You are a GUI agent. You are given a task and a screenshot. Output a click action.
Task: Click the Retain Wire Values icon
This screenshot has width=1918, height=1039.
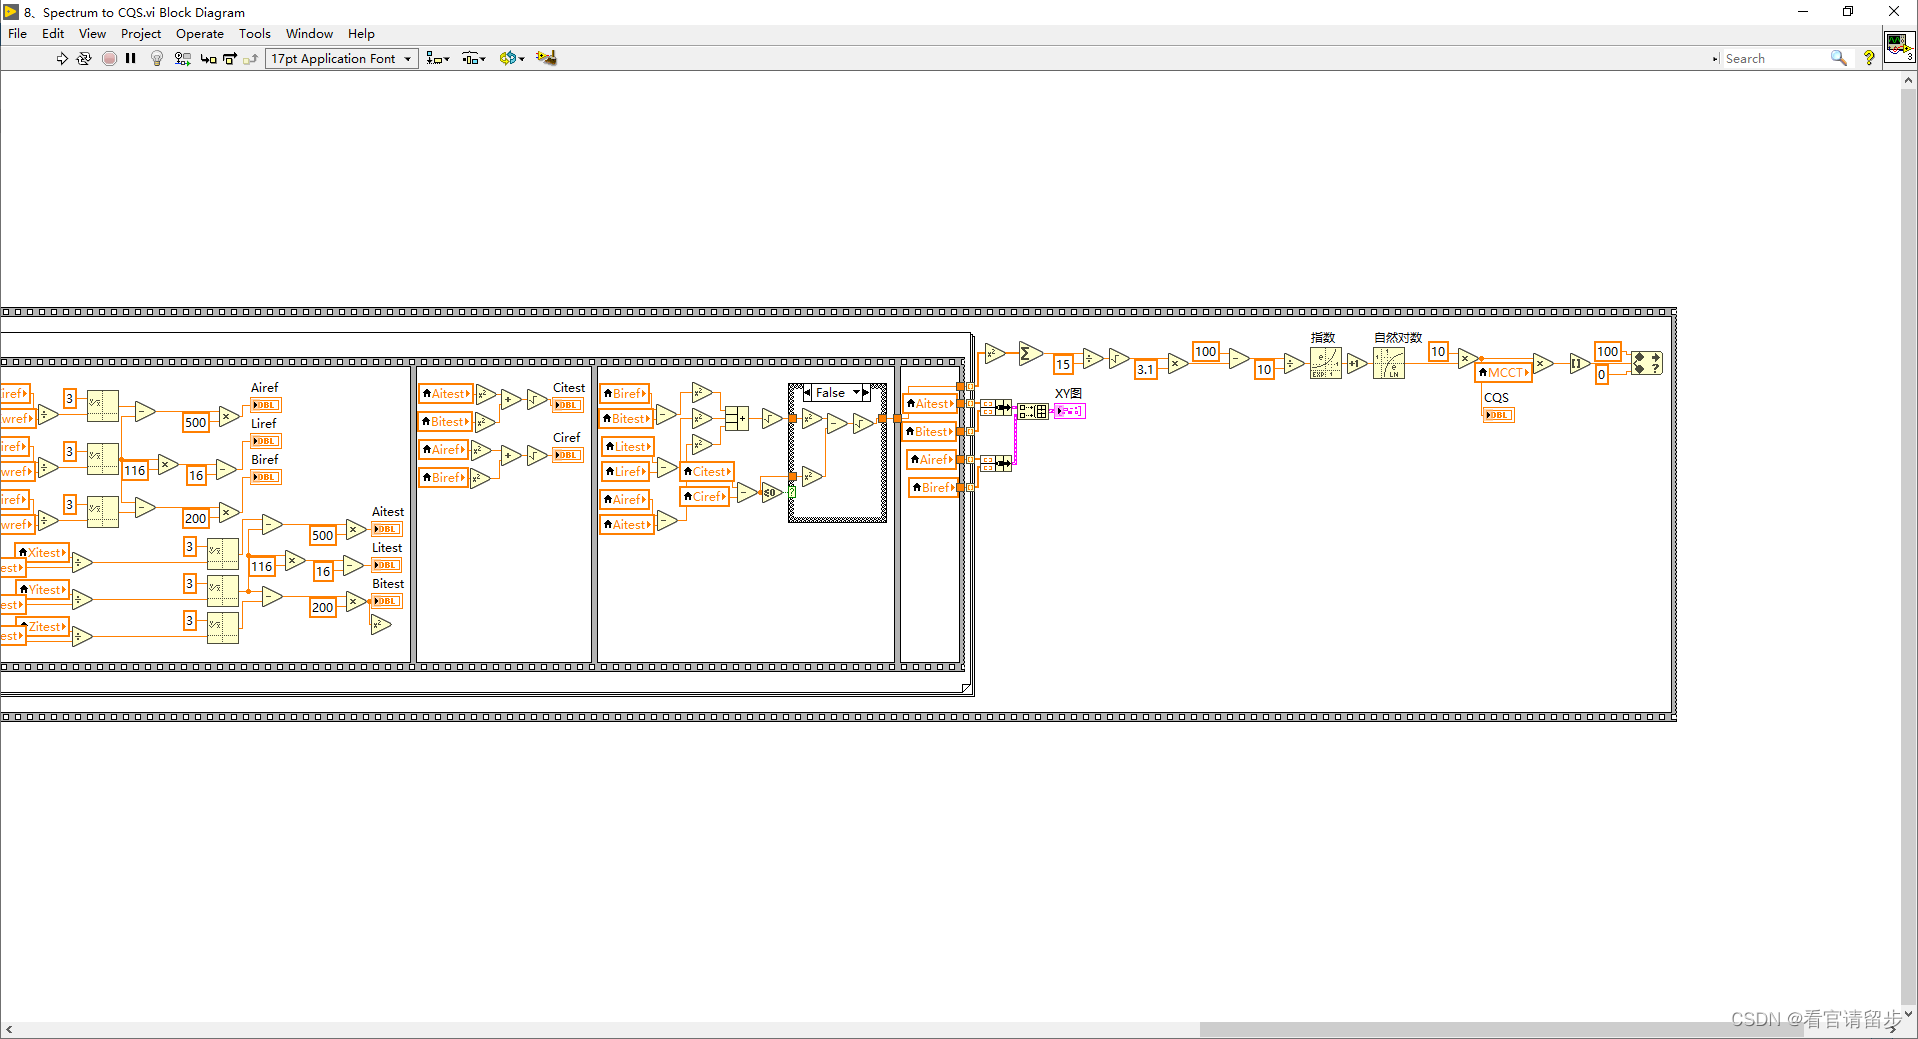pyautogui.click(x=182, y=58)
